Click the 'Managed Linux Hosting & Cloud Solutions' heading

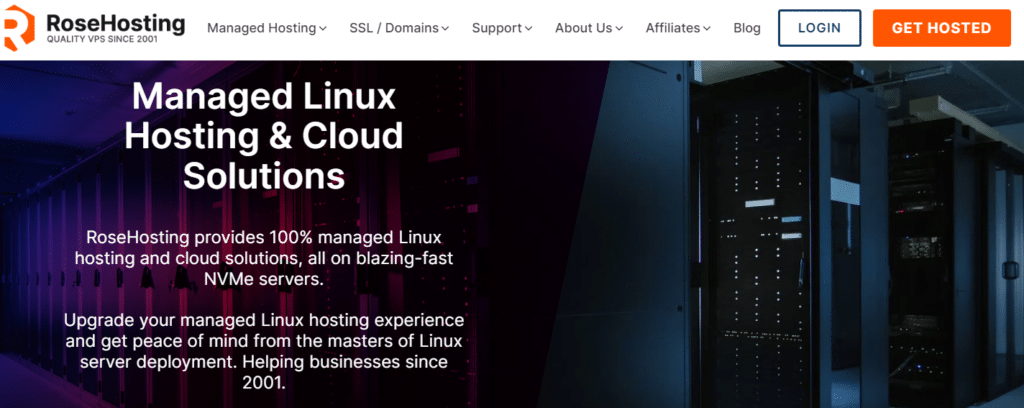(x=264, y=137)
